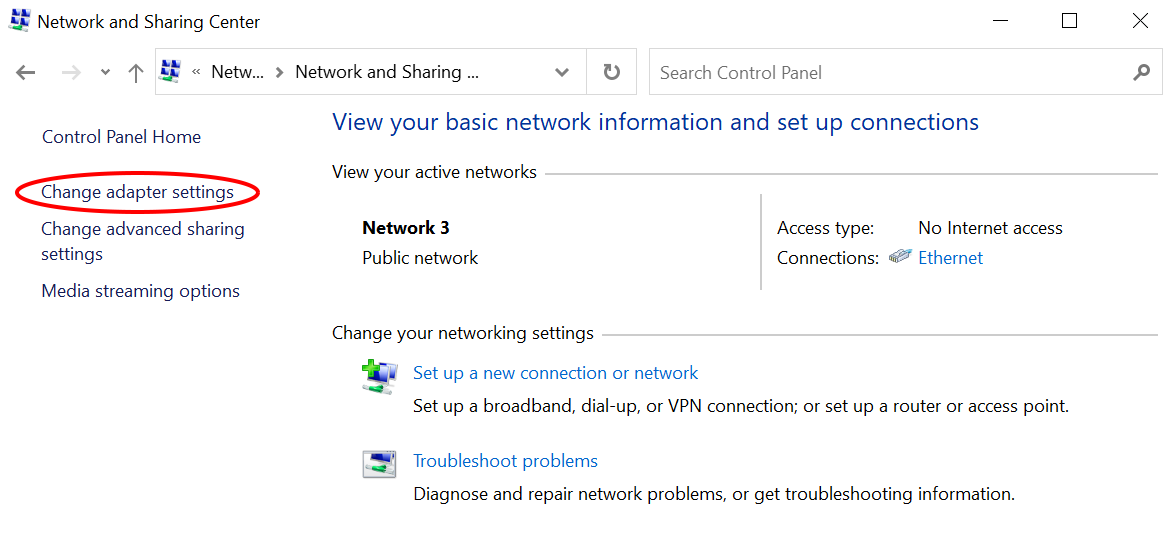Click the search magnifier icon
This screenshot has width=1171, height=560.
[x=1141, y=73]
